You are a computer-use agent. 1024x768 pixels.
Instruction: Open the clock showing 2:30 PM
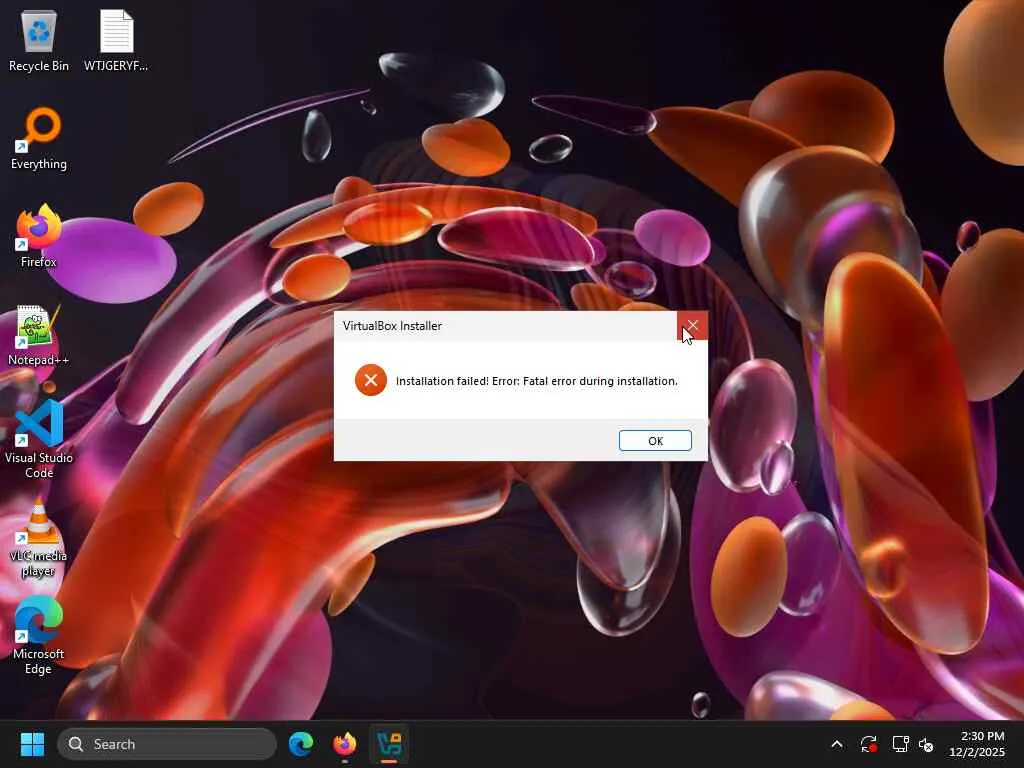pyautogui.click(x=977, y=744)
